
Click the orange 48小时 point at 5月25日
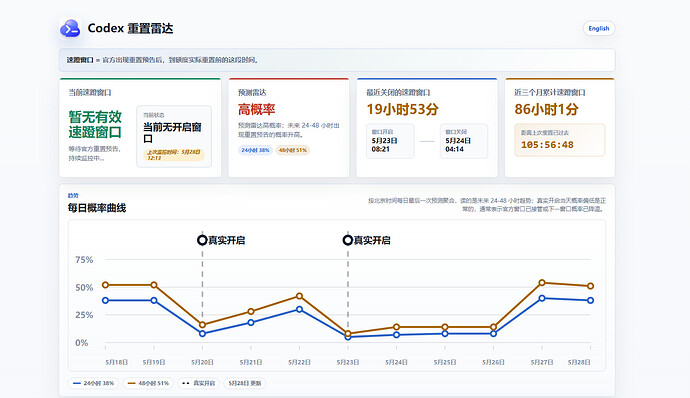pyautogui.click(x=445, y=327)
